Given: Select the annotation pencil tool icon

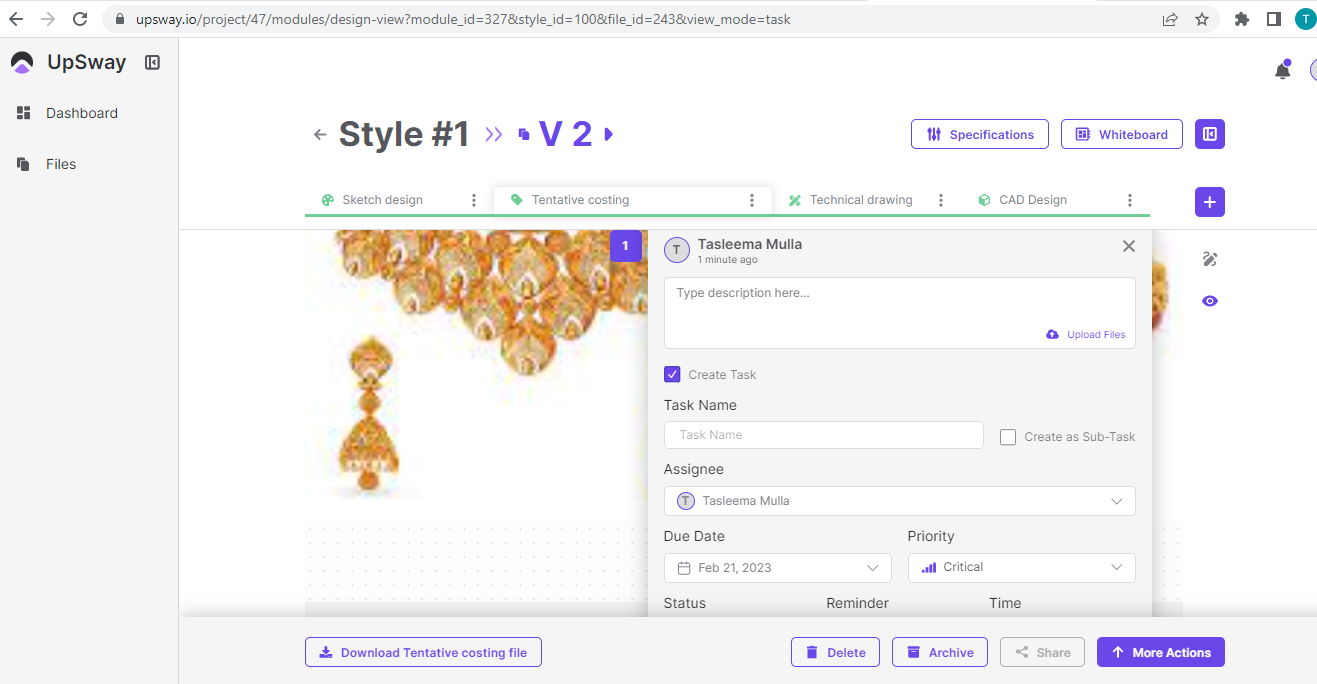Looking at the screenshot, I should coord(1210,259).
